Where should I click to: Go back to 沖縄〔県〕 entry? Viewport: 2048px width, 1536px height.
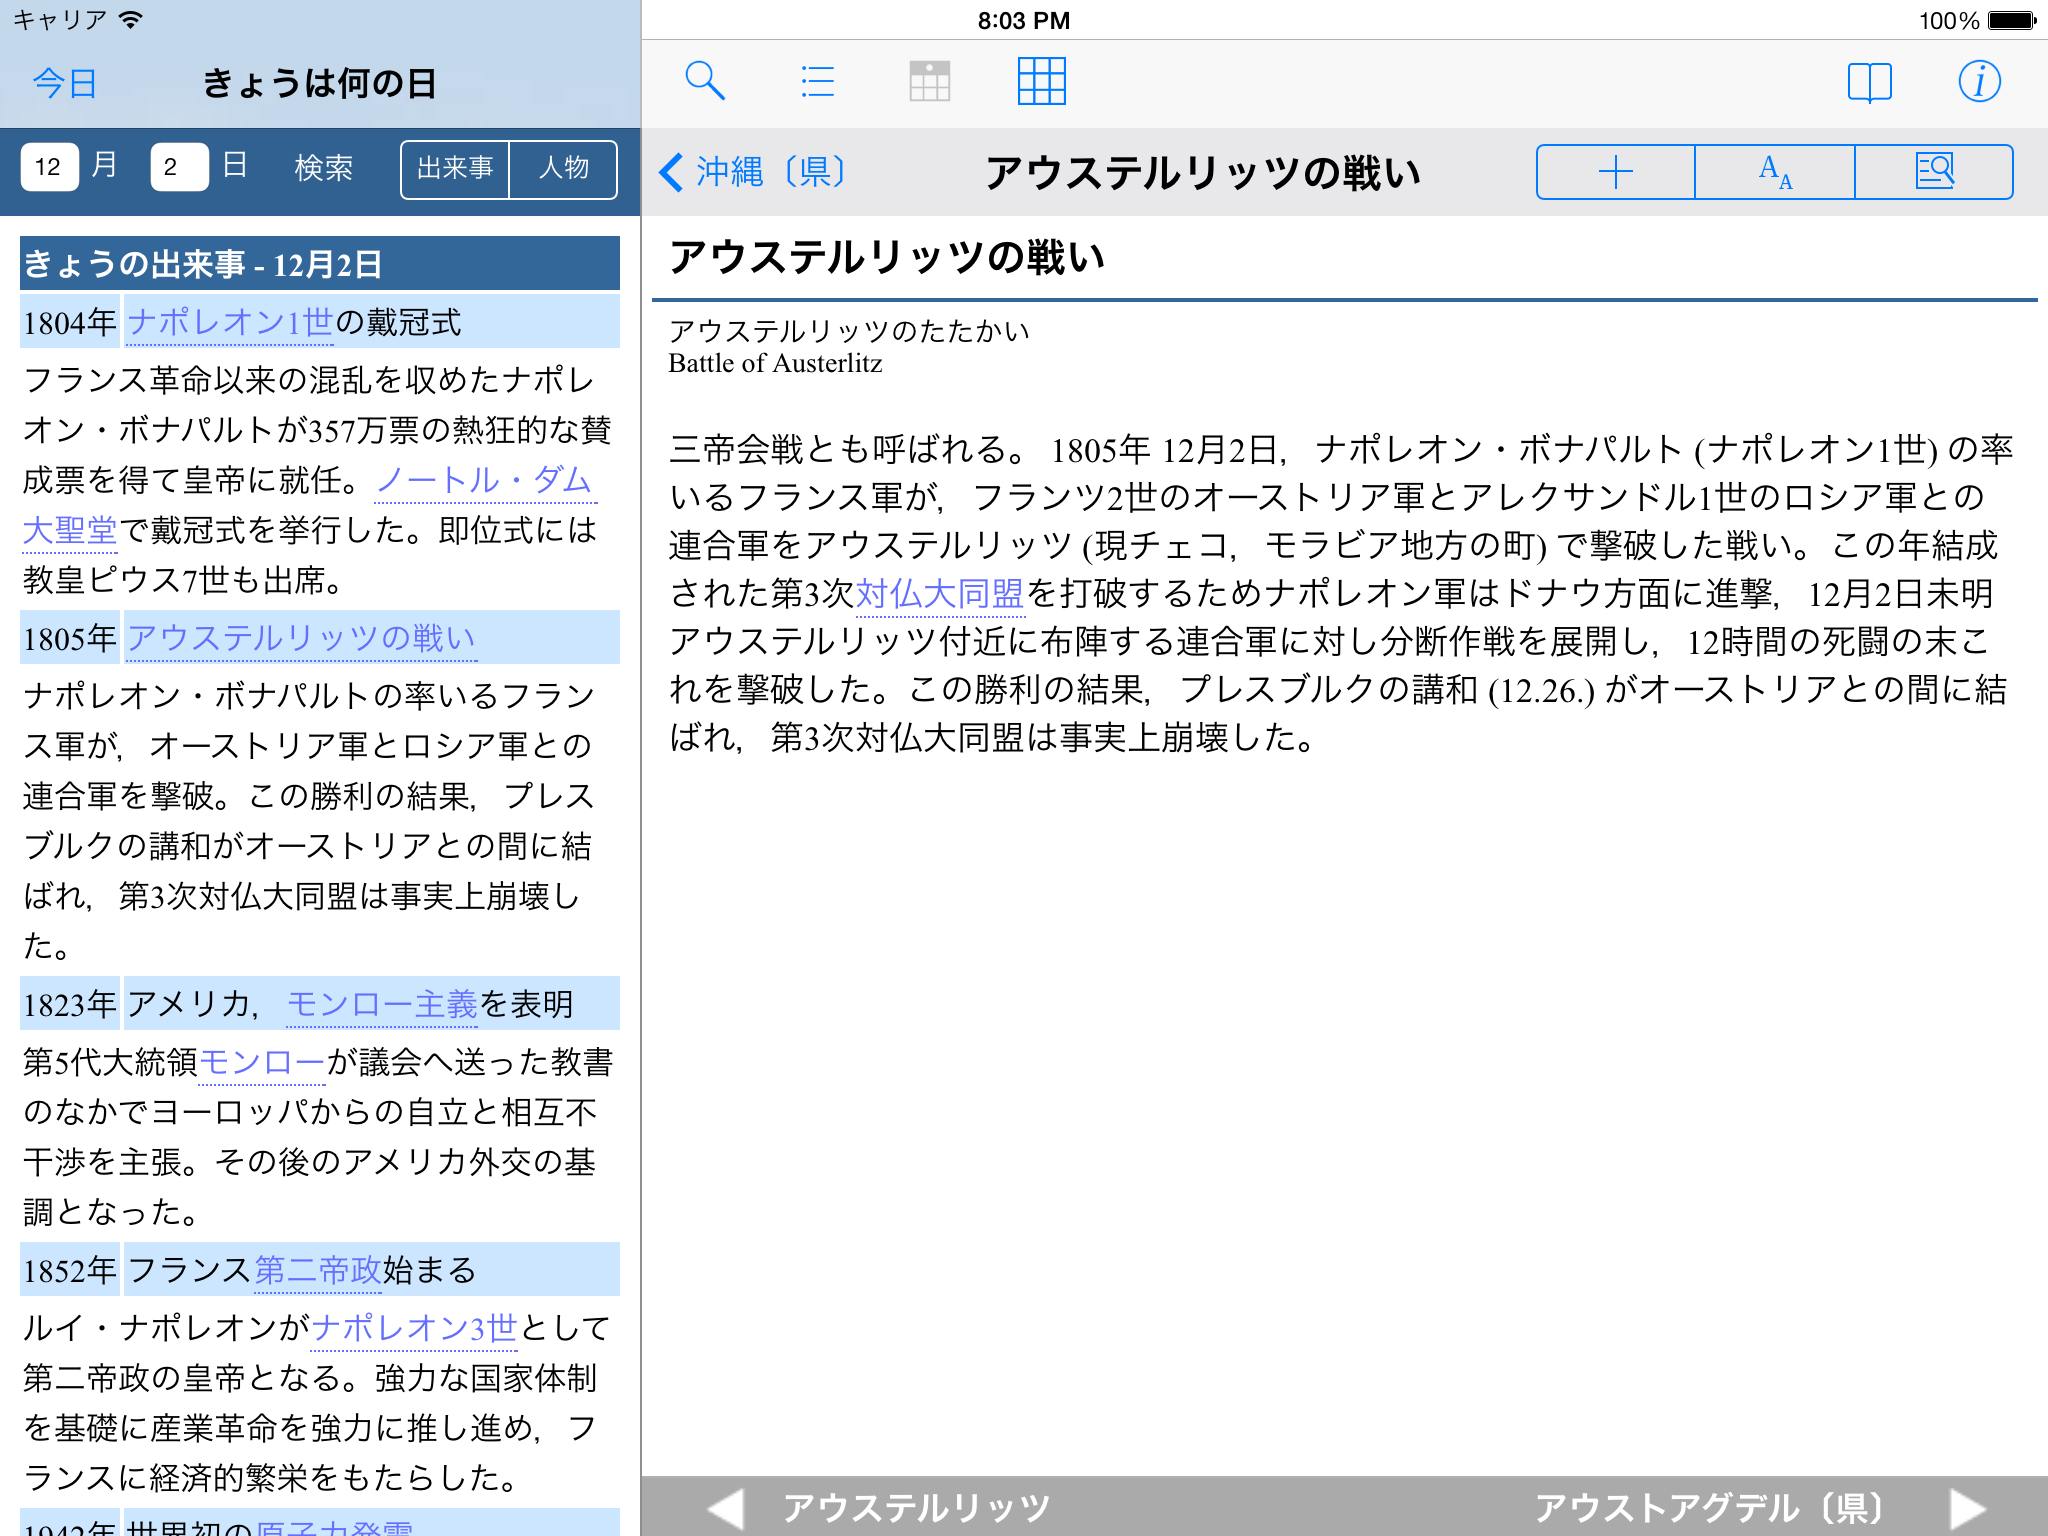point(754,172)
